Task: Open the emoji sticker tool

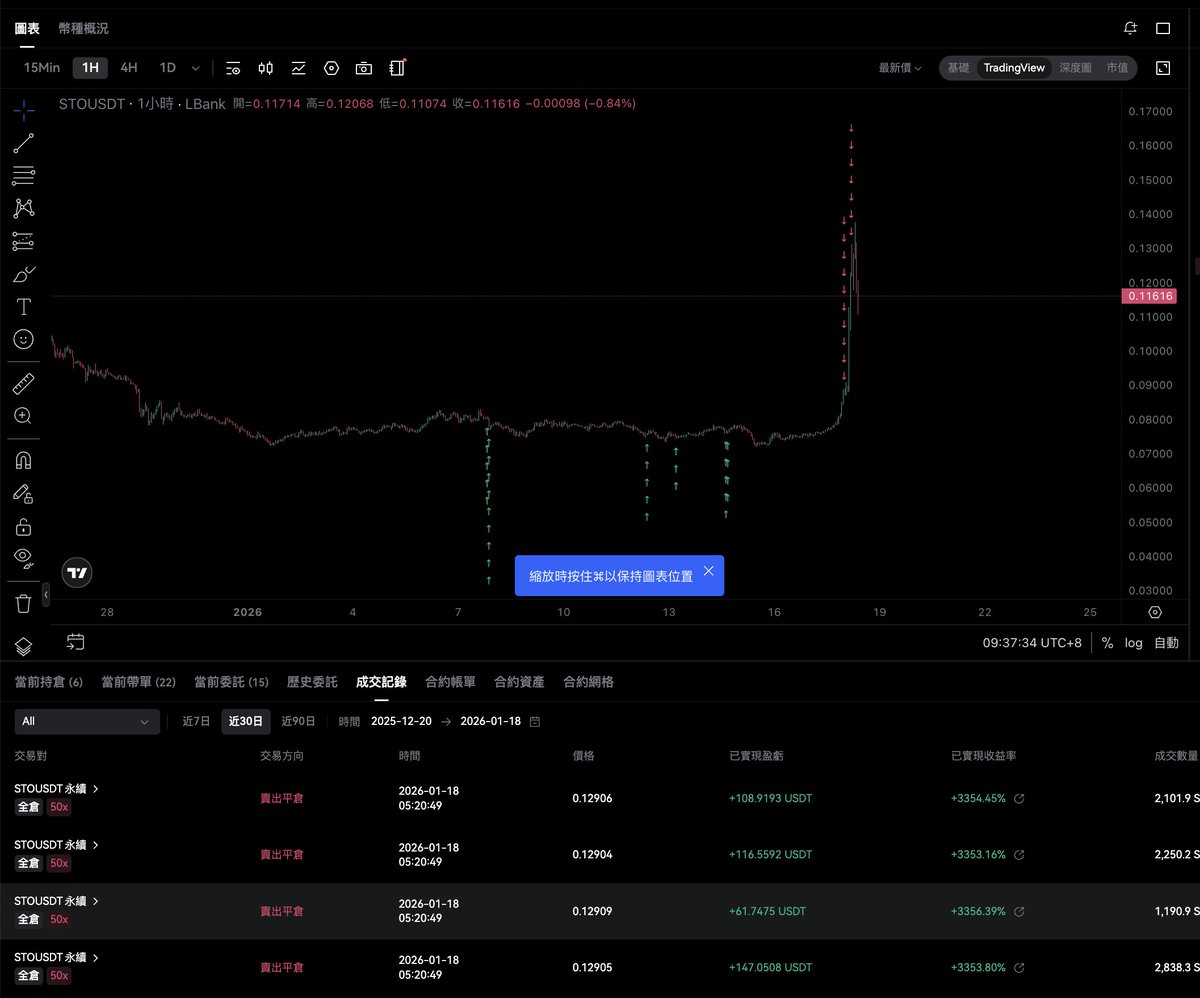Action: point(23,339)
